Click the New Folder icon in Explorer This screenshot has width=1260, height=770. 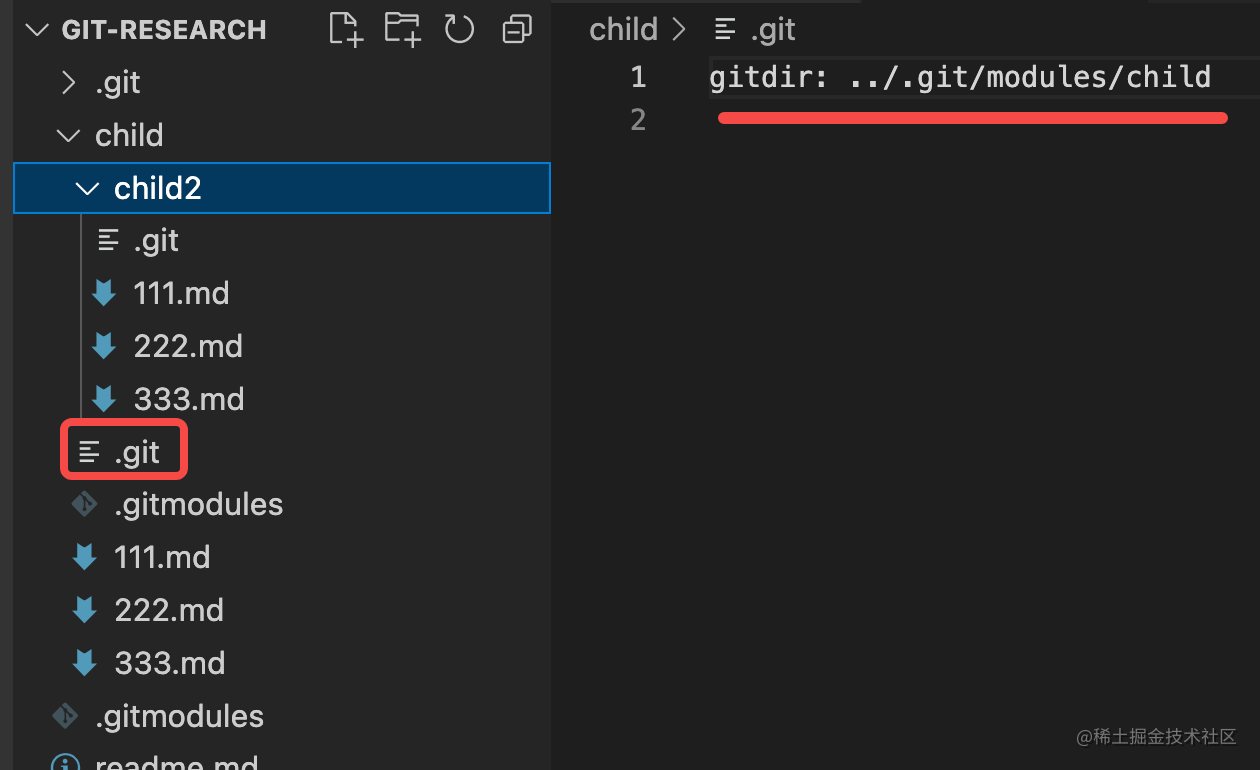(x=402, y=29)
